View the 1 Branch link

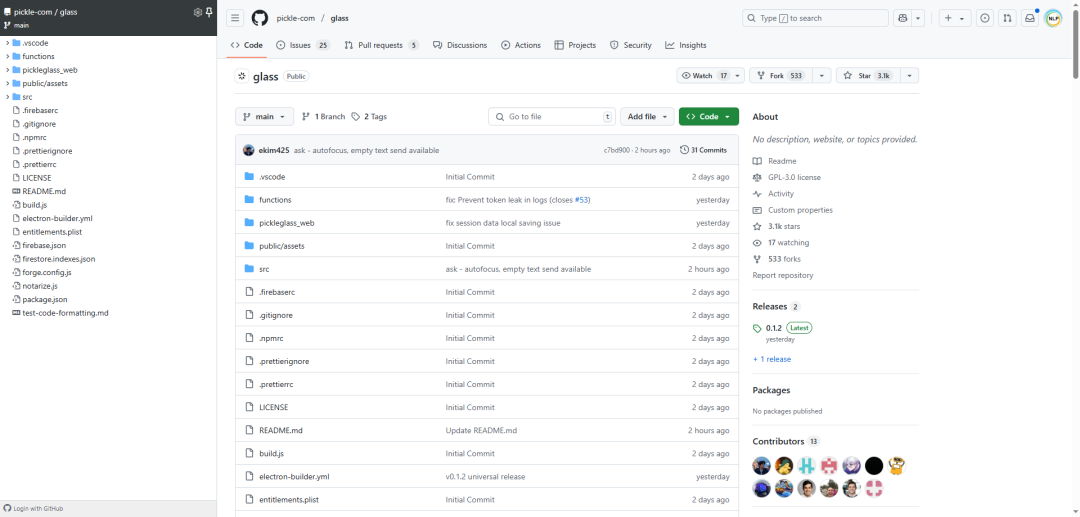pos(323,116)
